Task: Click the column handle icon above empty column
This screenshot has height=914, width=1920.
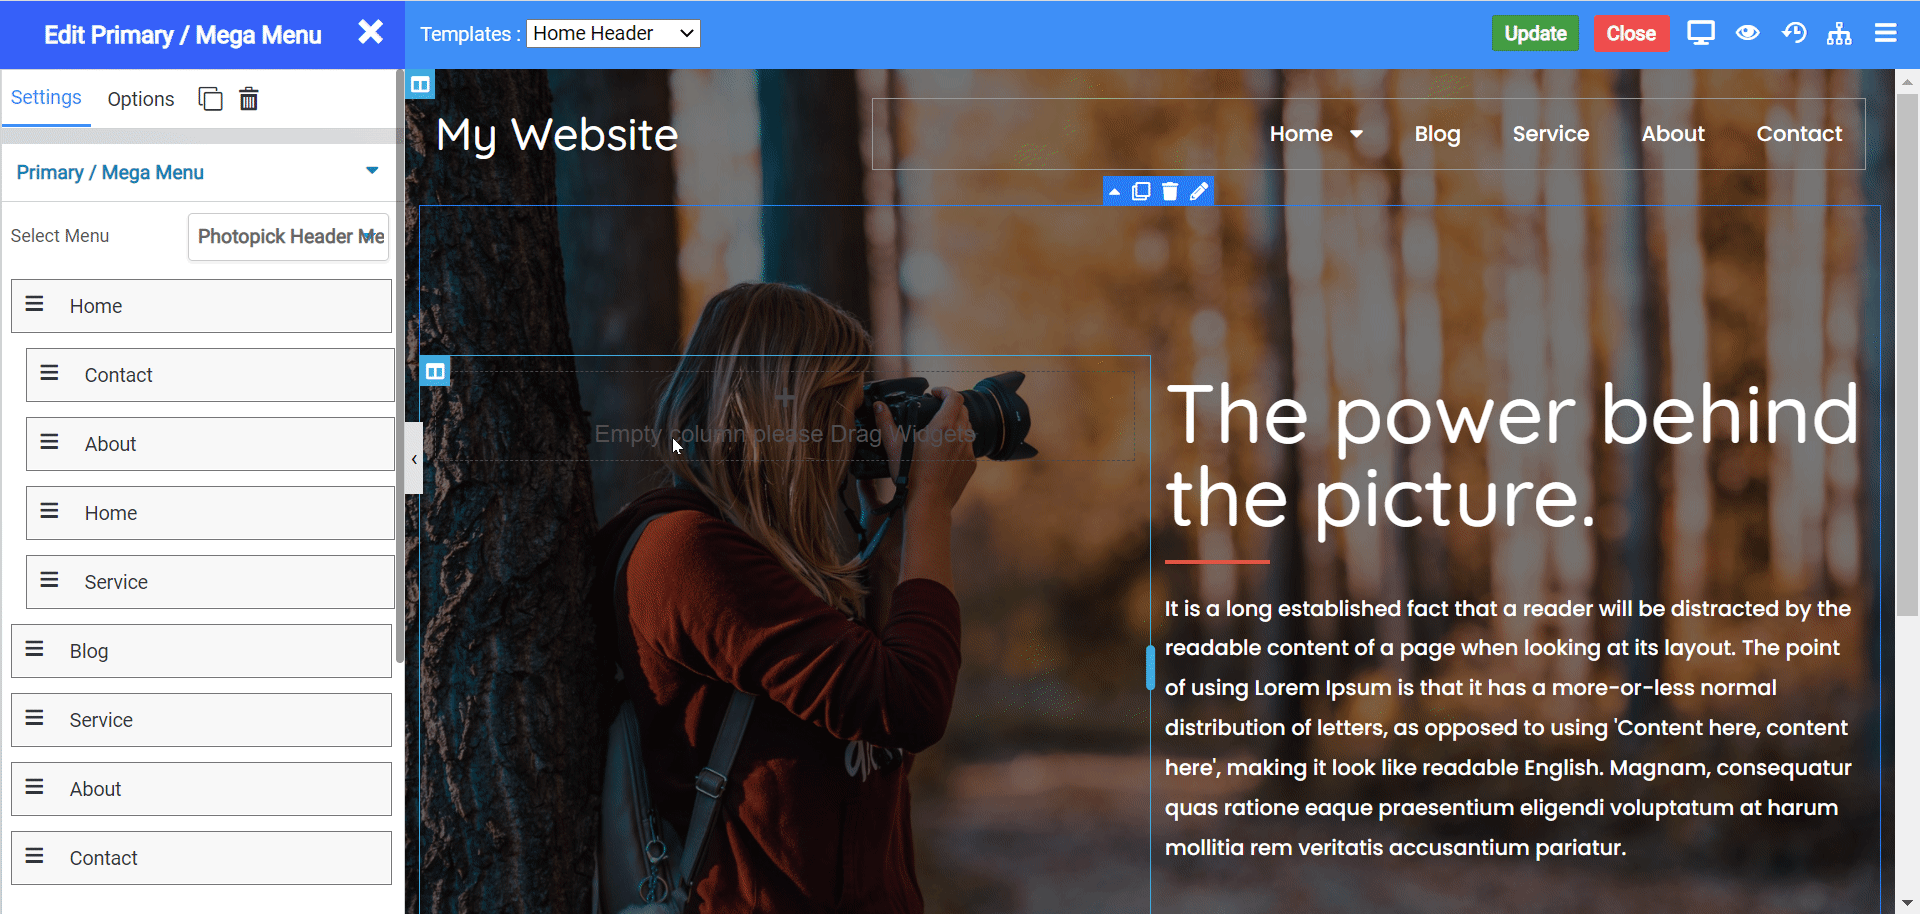Action: click(435, 372)
